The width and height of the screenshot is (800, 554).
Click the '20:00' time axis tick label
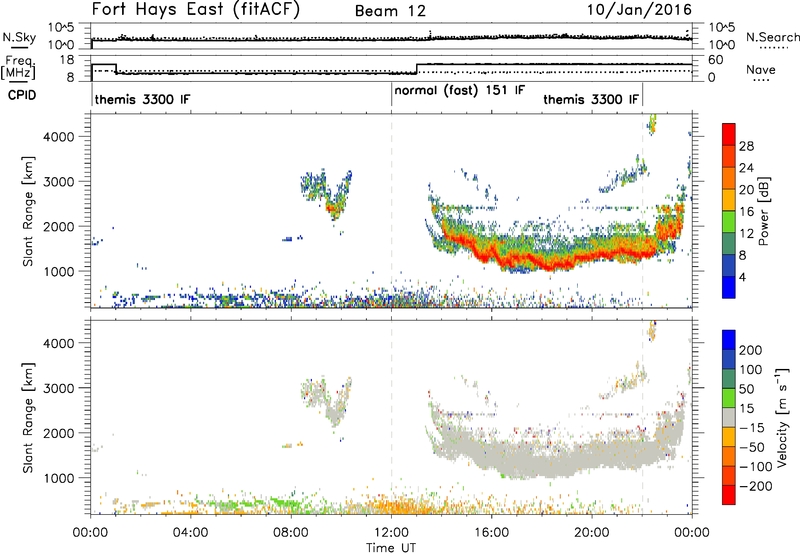pos(591,533)
